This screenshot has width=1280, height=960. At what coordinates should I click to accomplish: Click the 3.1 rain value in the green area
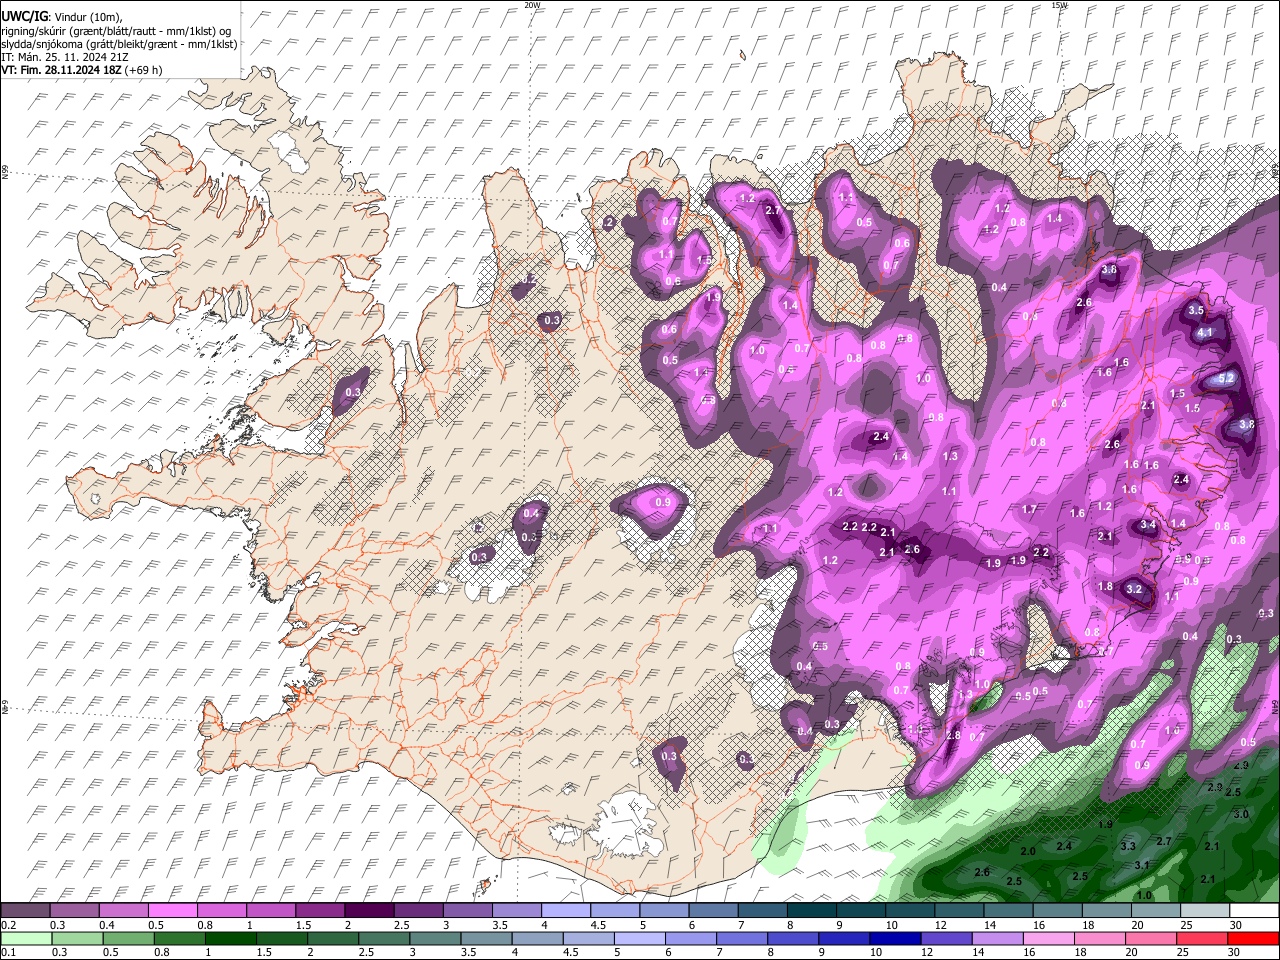click(x=1142, y=865)
